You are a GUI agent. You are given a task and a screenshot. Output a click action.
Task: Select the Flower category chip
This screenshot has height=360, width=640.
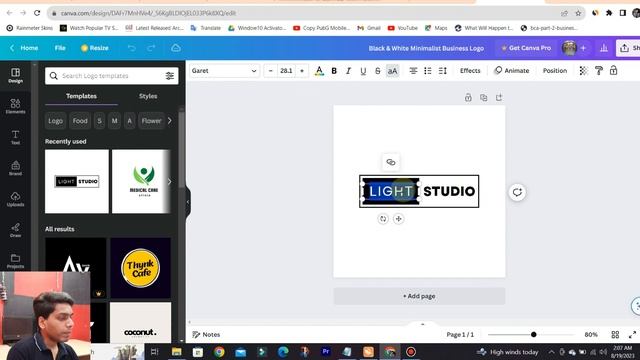pos(151,121)
